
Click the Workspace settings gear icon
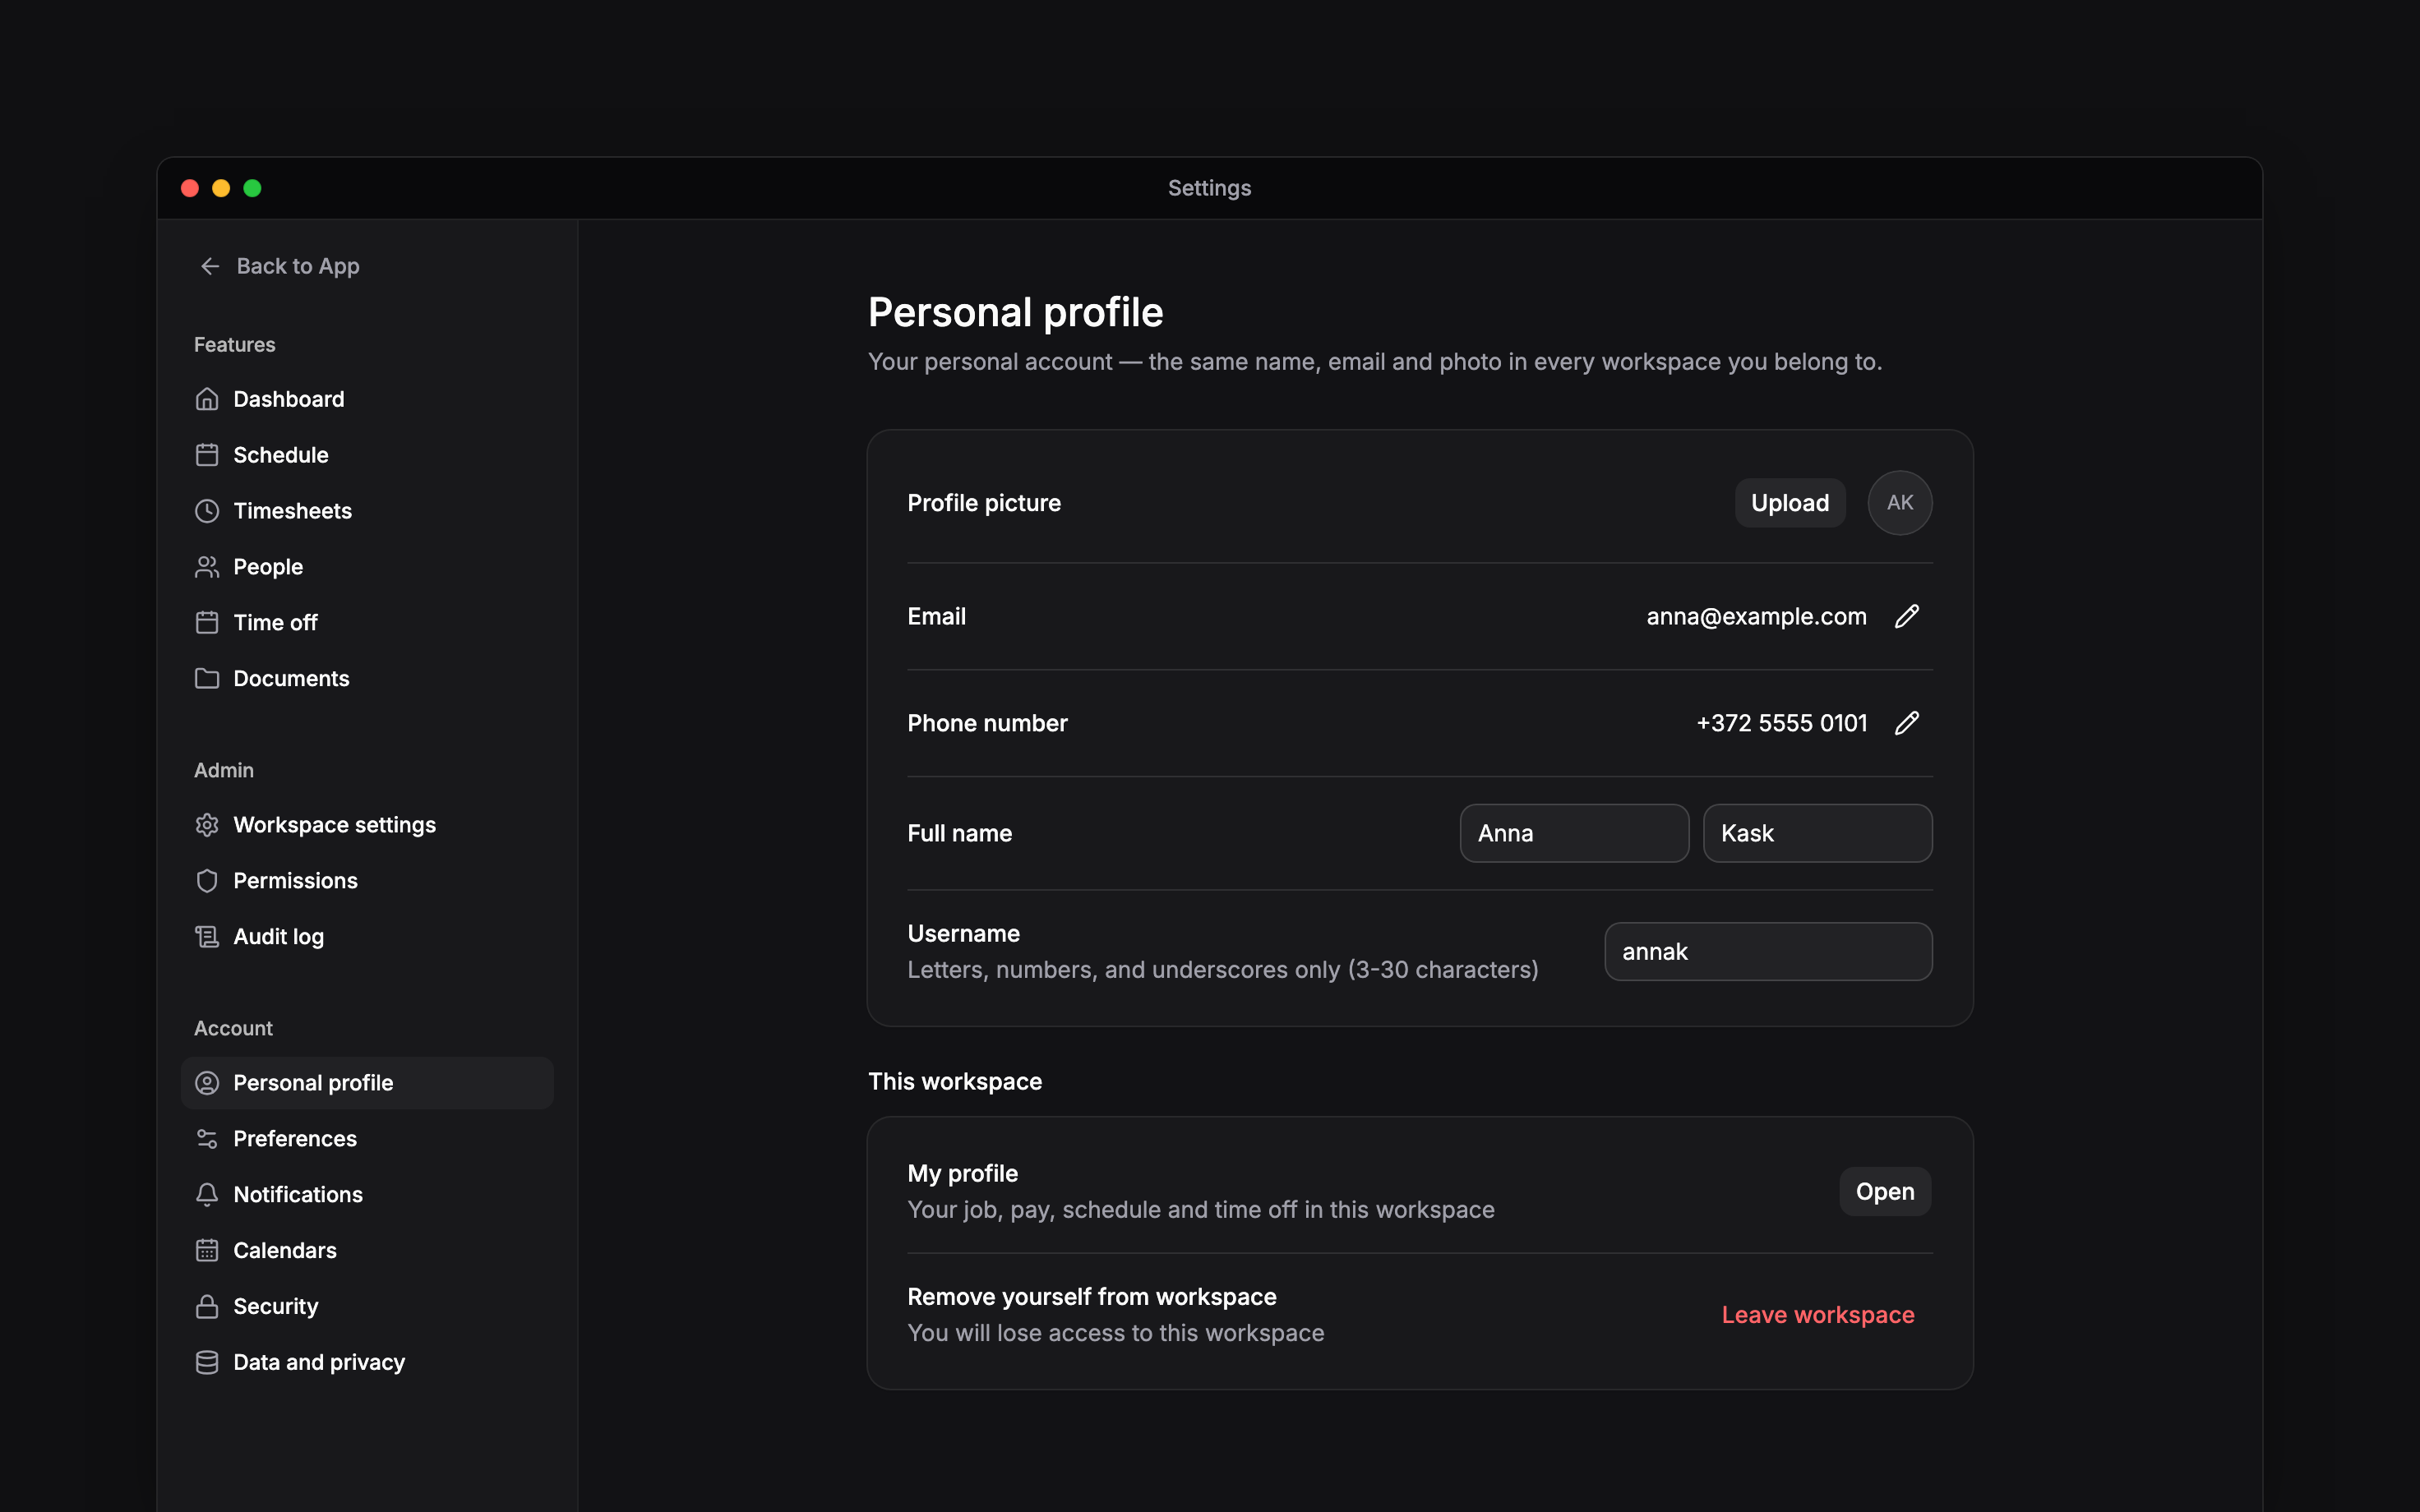[x=207, y=825]
